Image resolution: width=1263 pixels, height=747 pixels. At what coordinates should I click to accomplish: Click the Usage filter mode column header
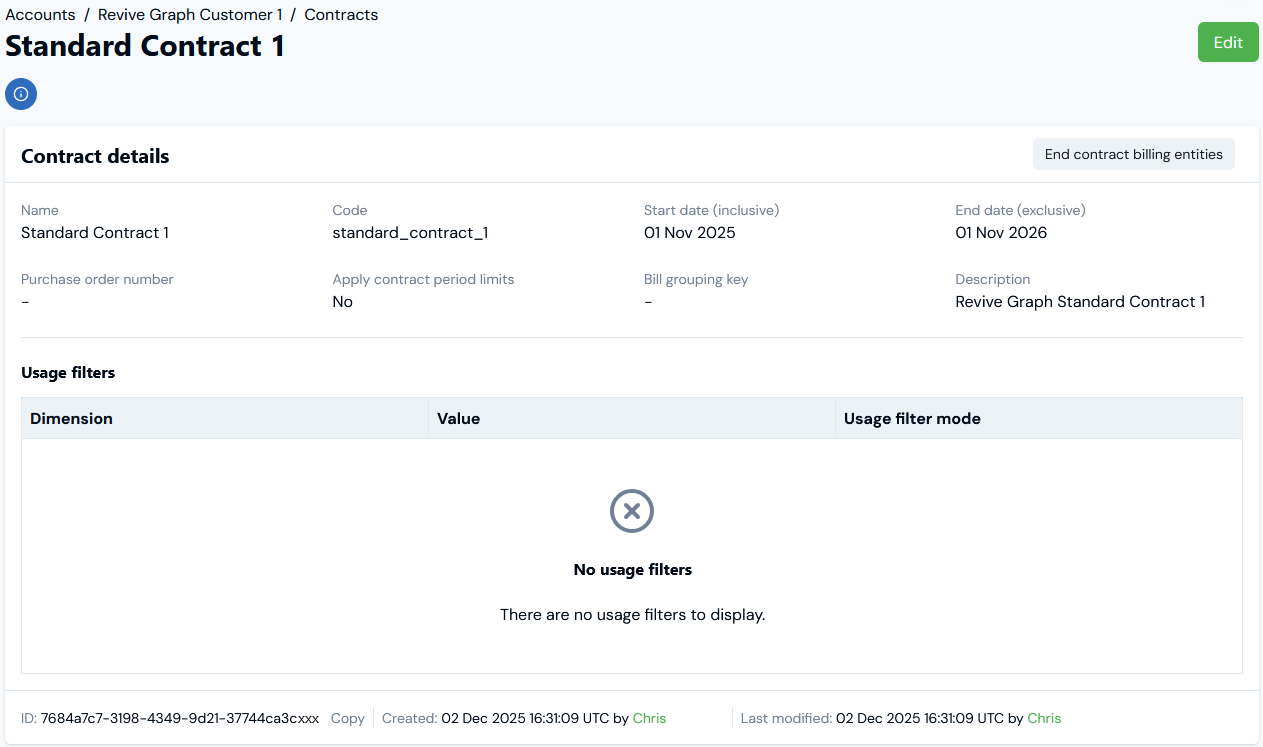pos(912,418)
